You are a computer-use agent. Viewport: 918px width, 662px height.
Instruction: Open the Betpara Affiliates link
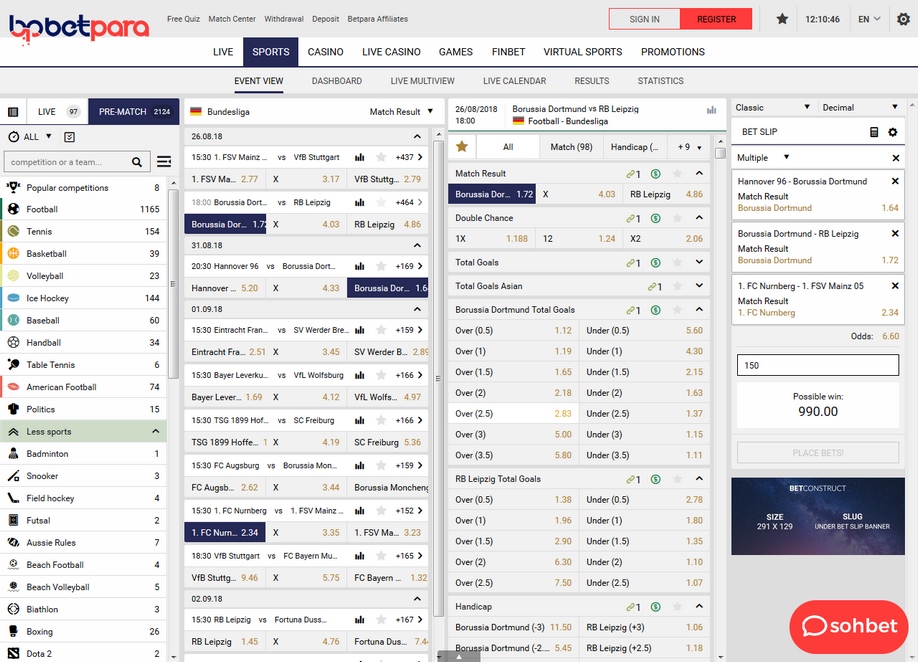click(x=378, y=19)
